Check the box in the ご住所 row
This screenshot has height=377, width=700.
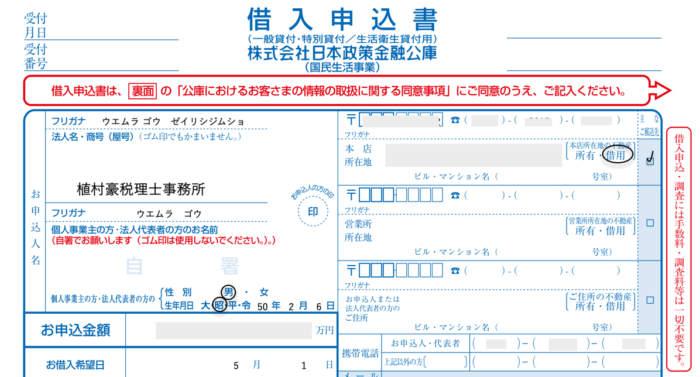point(650,300)
